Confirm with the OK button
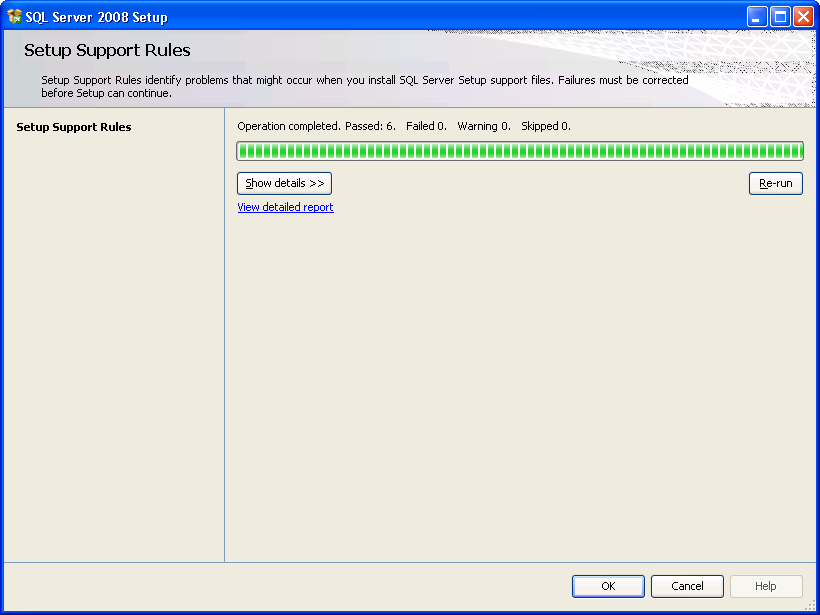820x615 pixels. [x=608, y=586]
